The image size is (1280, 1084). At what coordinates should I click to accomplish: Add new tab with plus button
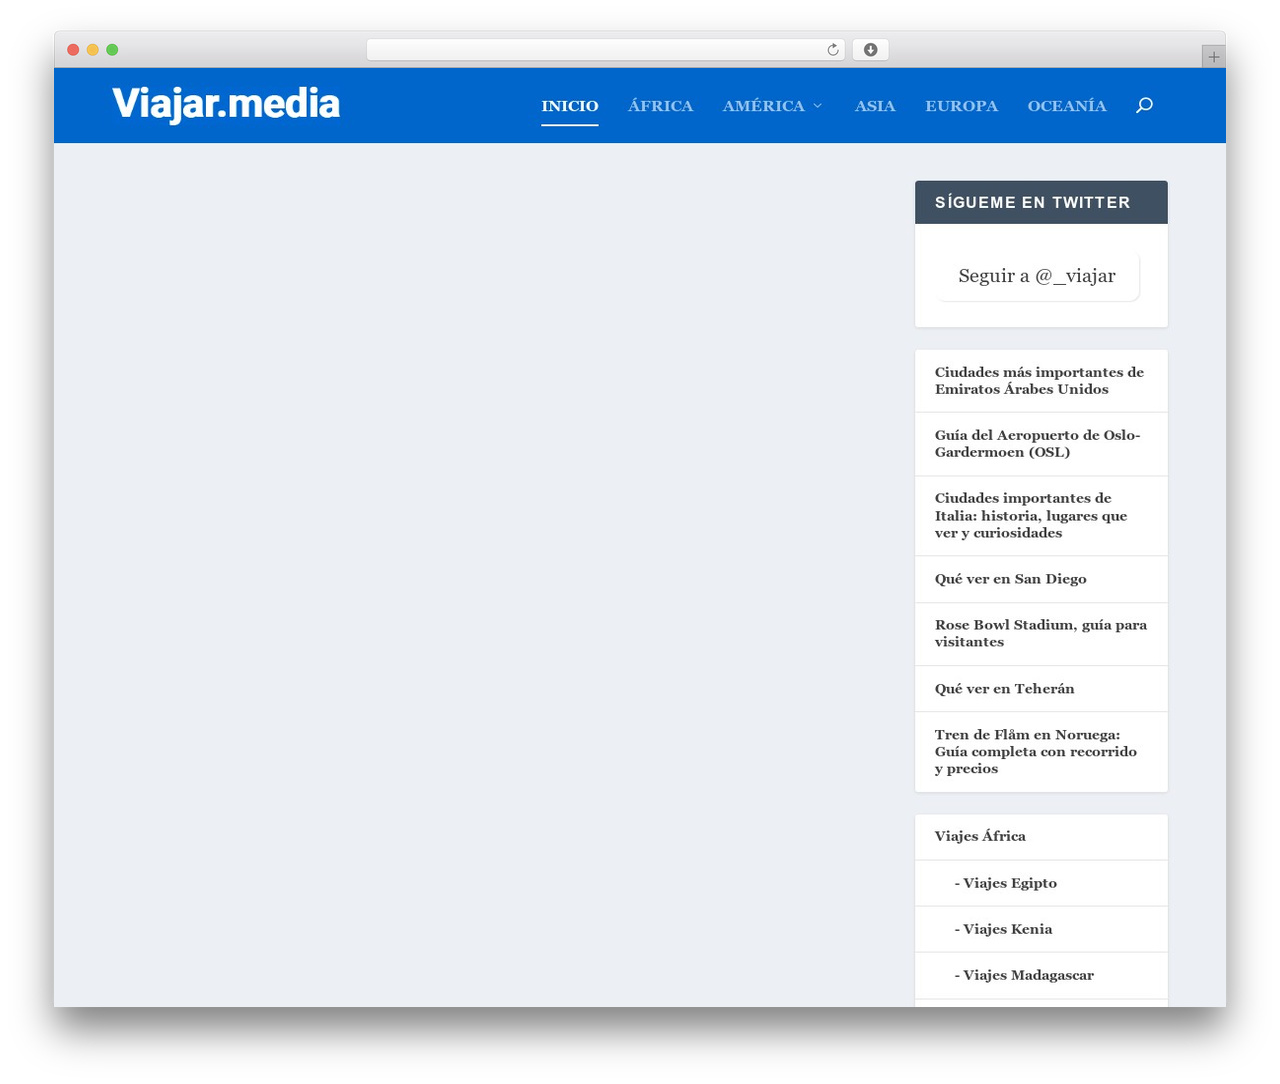[1213, 57]
